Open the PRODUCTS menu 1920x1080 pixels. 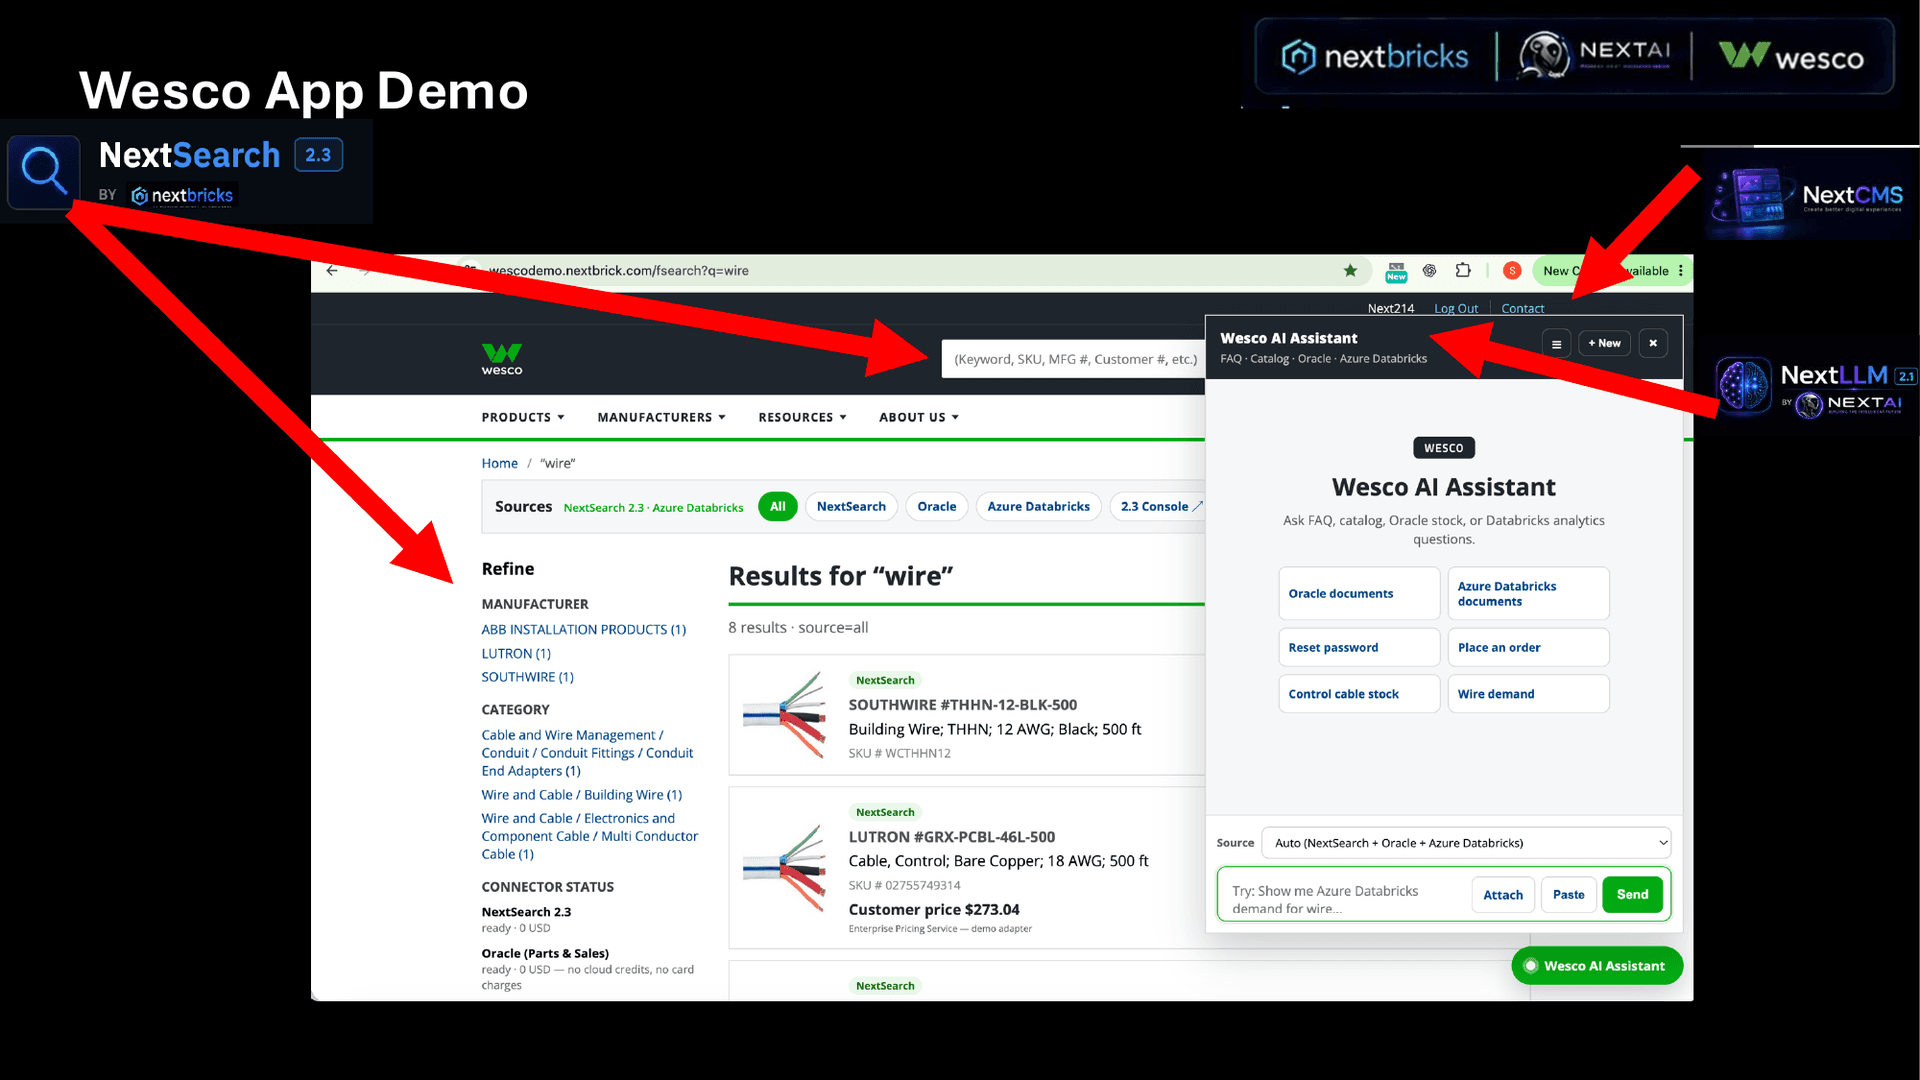tap(523, 417)
